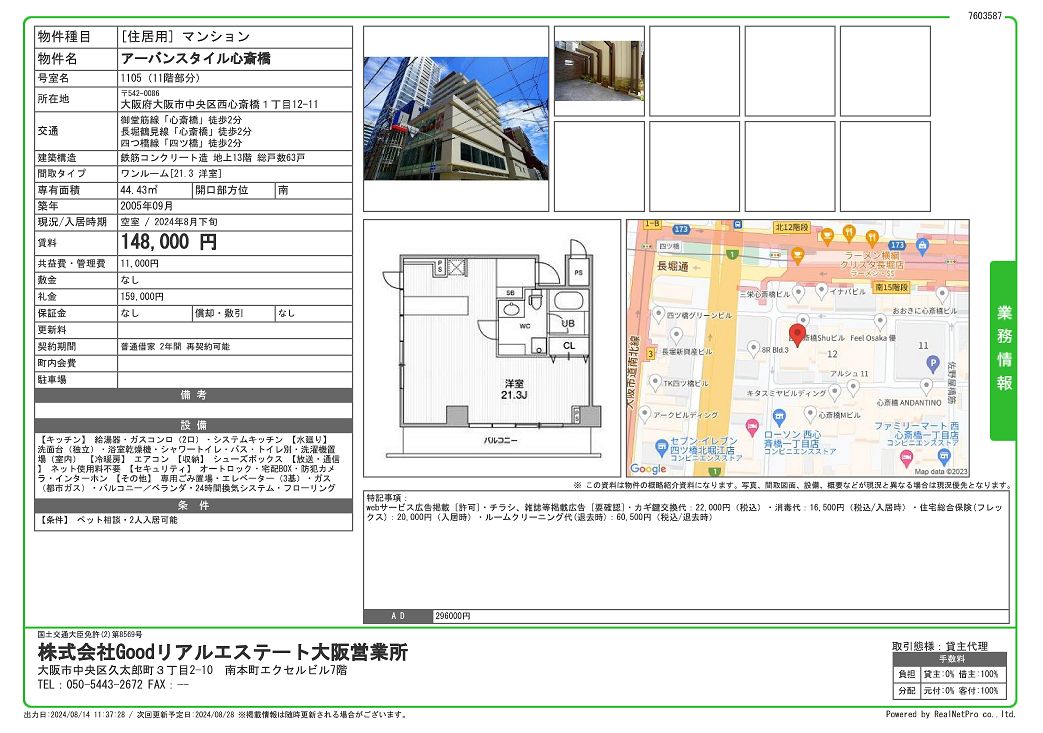The image size is (1043, 733).
Task: Click the gray pin for キタスミヤビルディング
Action: 835,391
